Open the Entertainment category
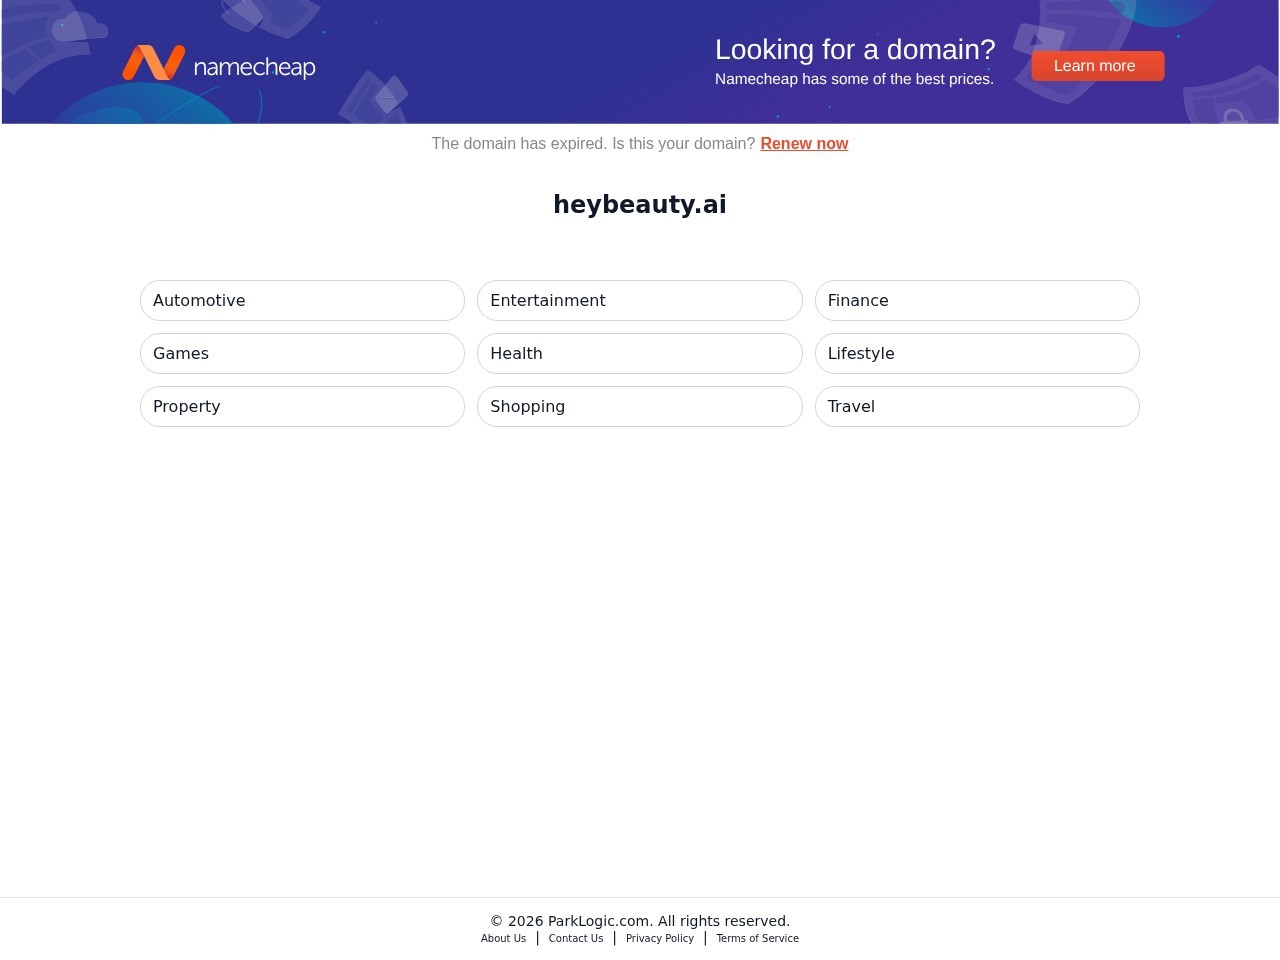This screenshot has height=960, width=1280. point(639,300)
